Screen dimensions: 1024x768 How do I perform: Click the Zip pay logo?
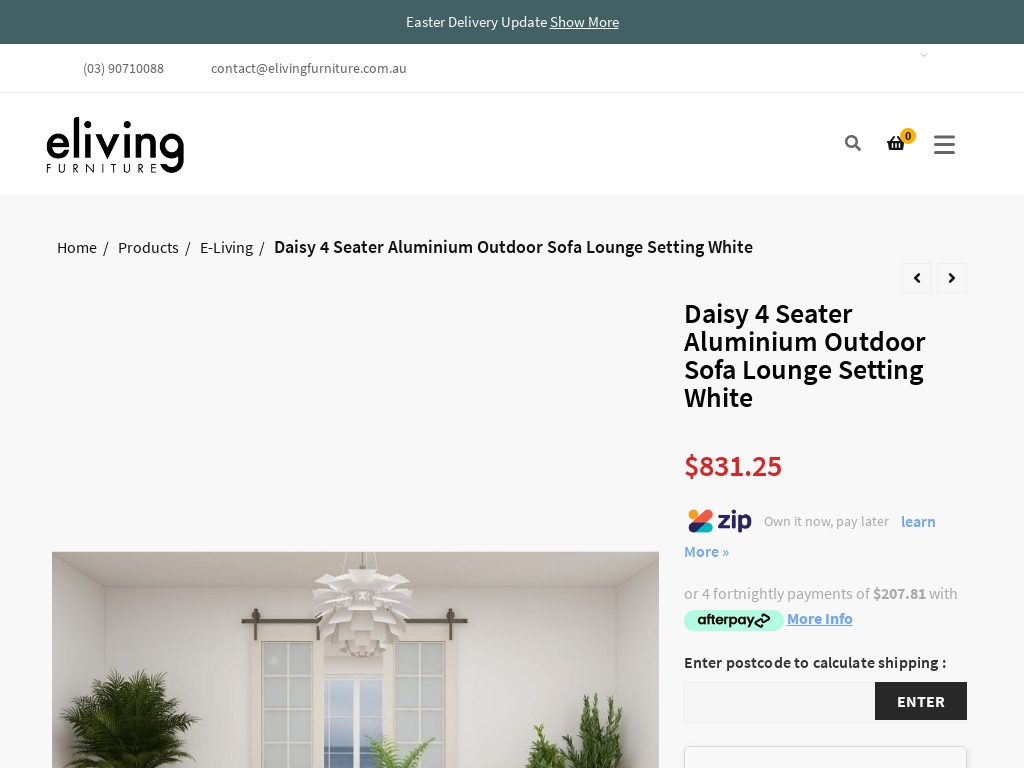(x=719, y=520)
